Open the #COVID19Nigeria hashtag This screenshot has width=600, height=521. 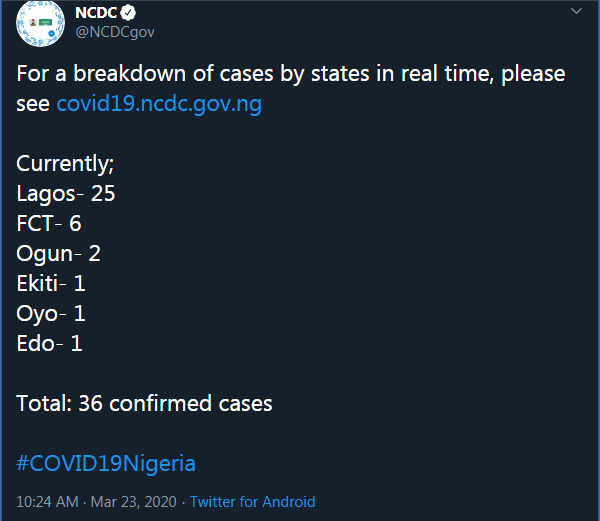click(106, 464)
